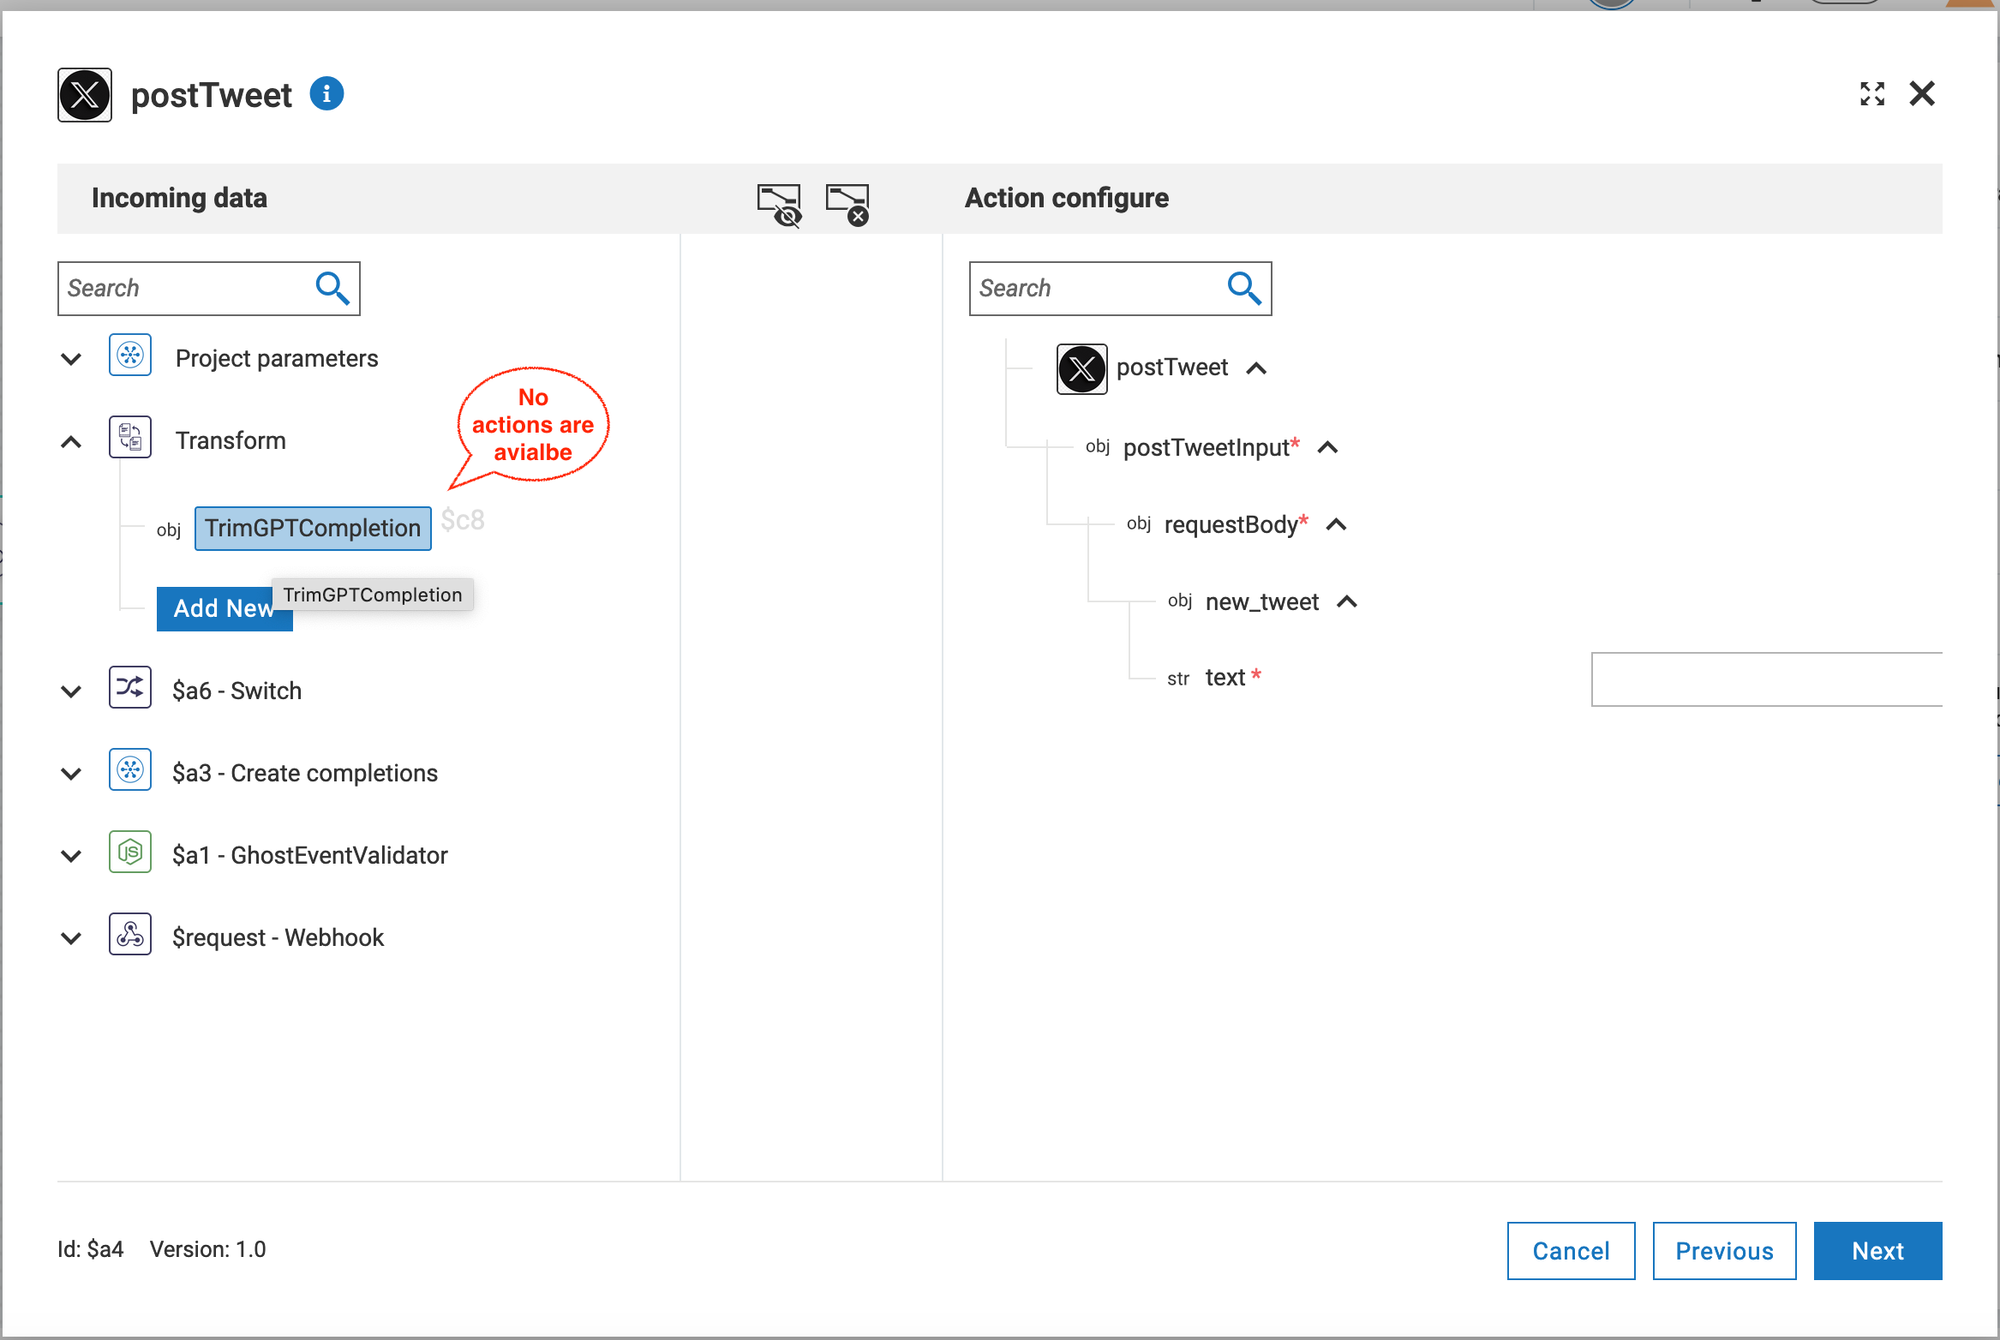Click the Switch action icon
Image resolution: width=2000 pixels, height=1340 pixels.
click(x=130, y=688)
